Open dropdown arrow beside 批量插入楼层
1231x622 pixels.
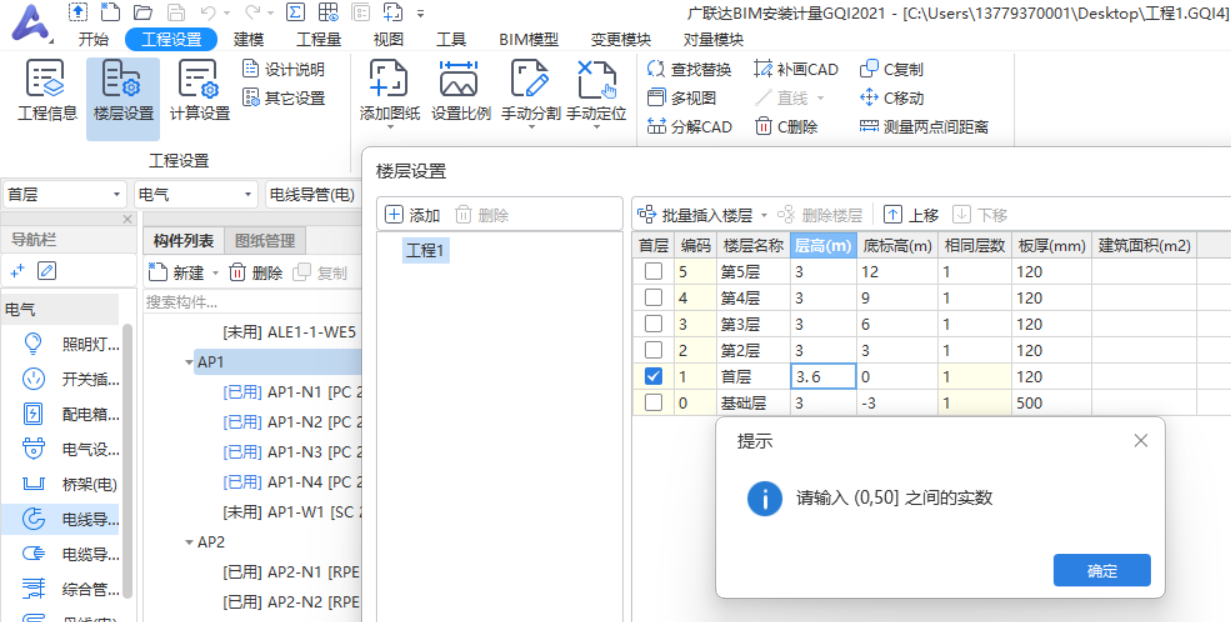(764, 215)
